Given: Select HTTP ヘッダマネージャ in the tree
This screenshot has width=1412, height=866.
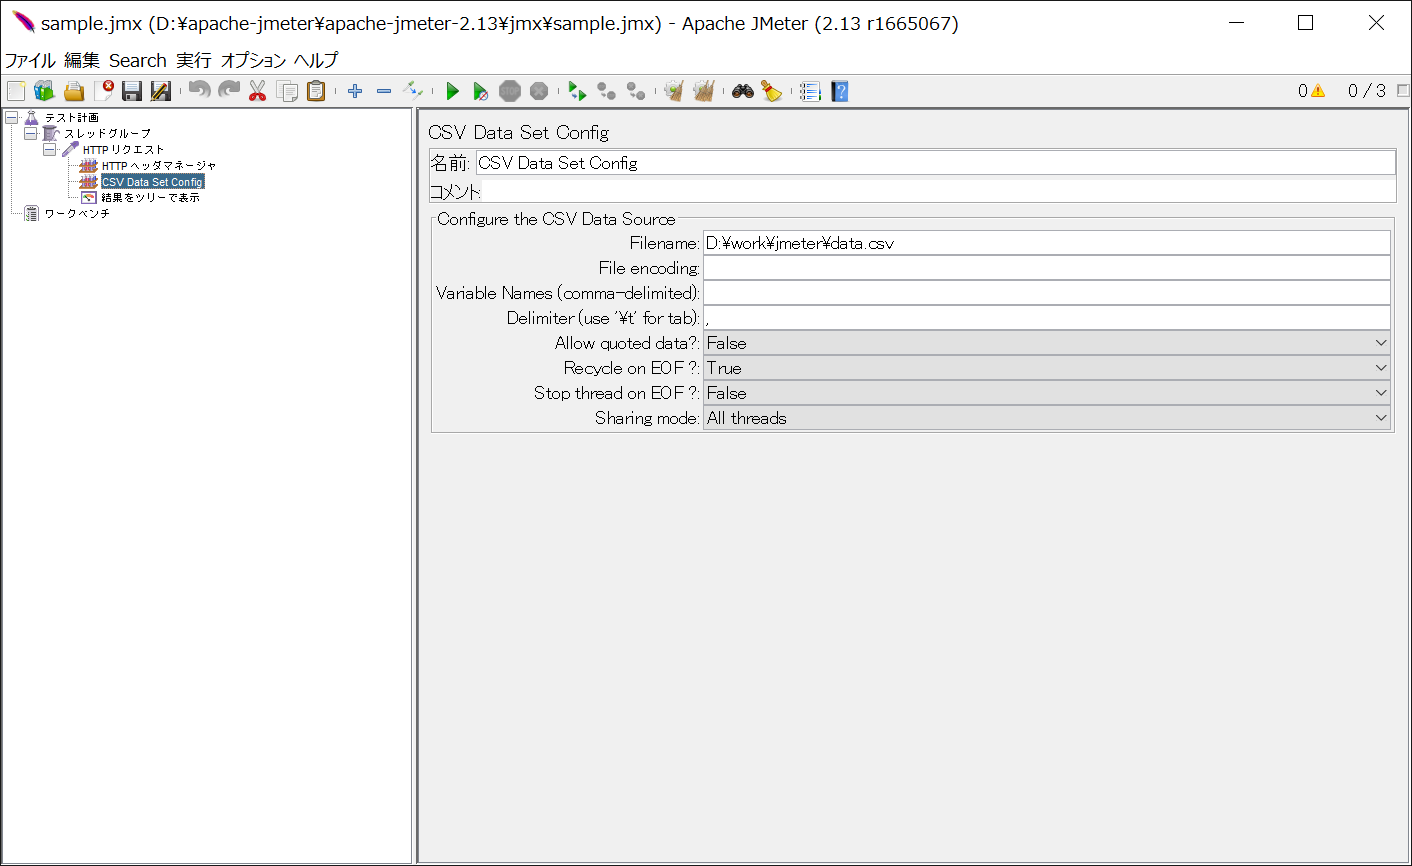Looking at the screenshot, I should pos(158,166).
